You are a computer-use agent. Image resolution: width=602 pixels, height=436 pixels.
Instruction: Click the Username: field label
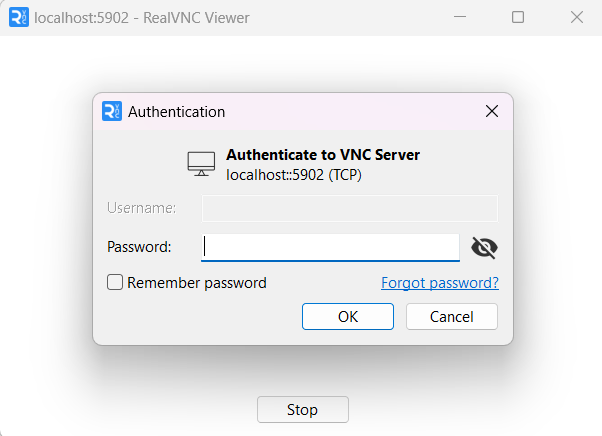point(141,208)
